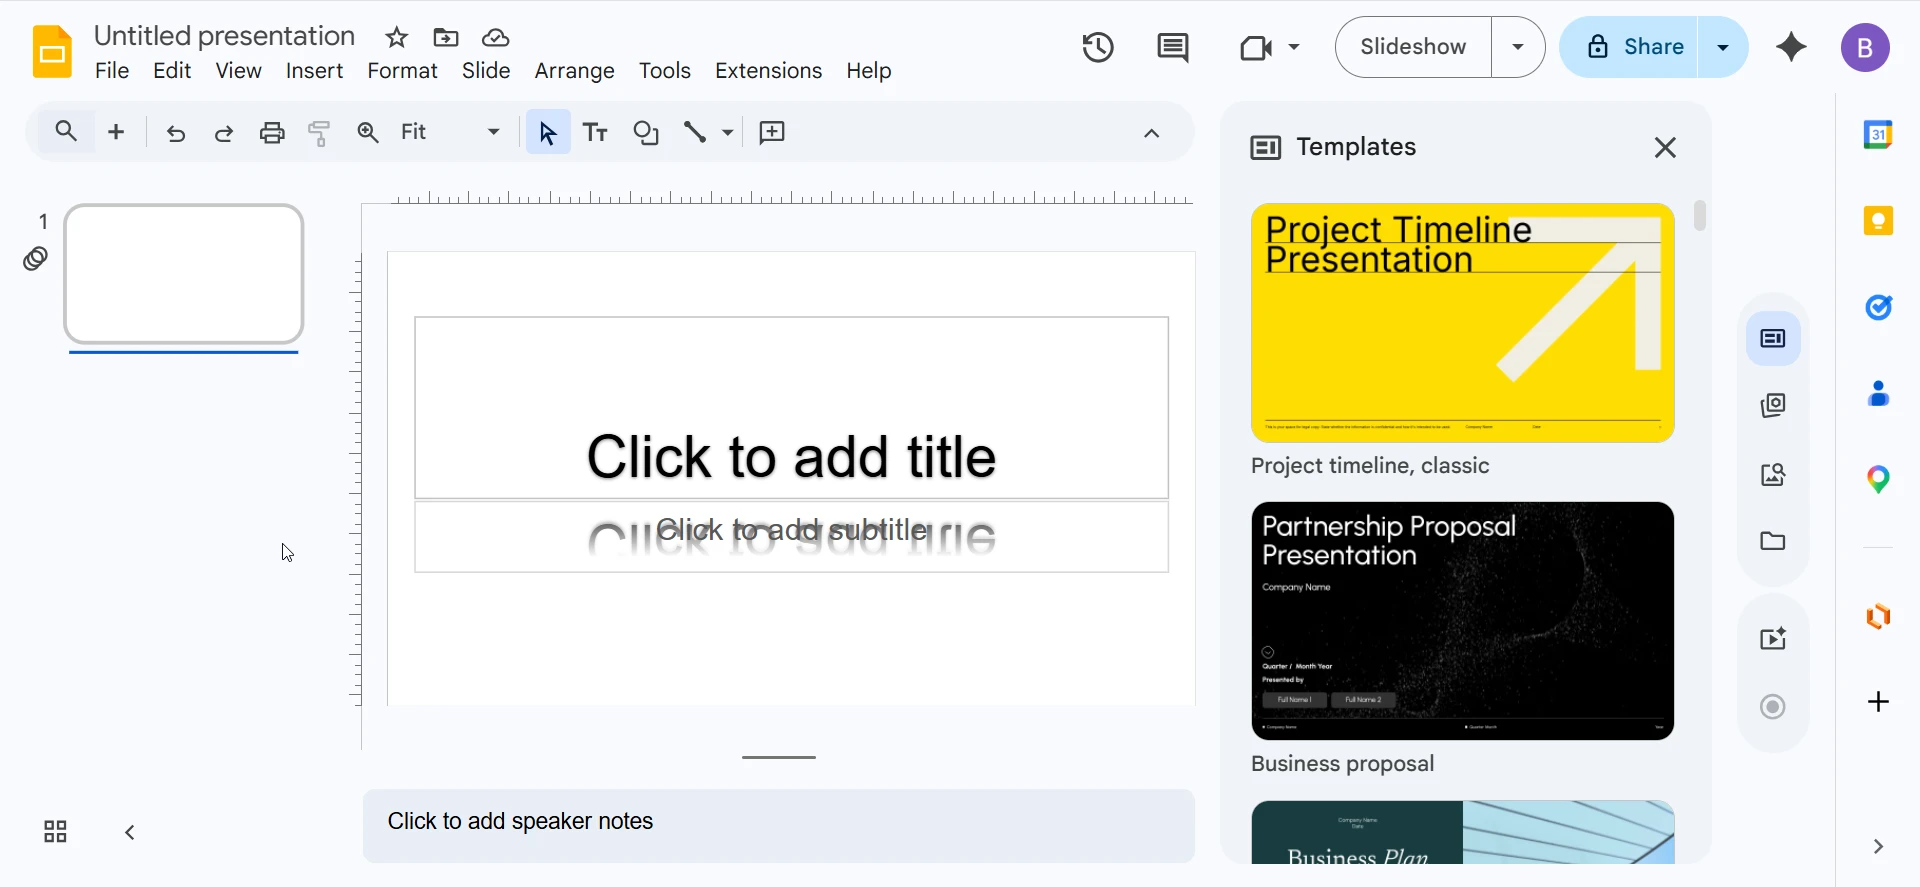Expand Slideshow options dropdown arrow
The width and height of the screenshot is (1920, 887).
pos(1518,47)
